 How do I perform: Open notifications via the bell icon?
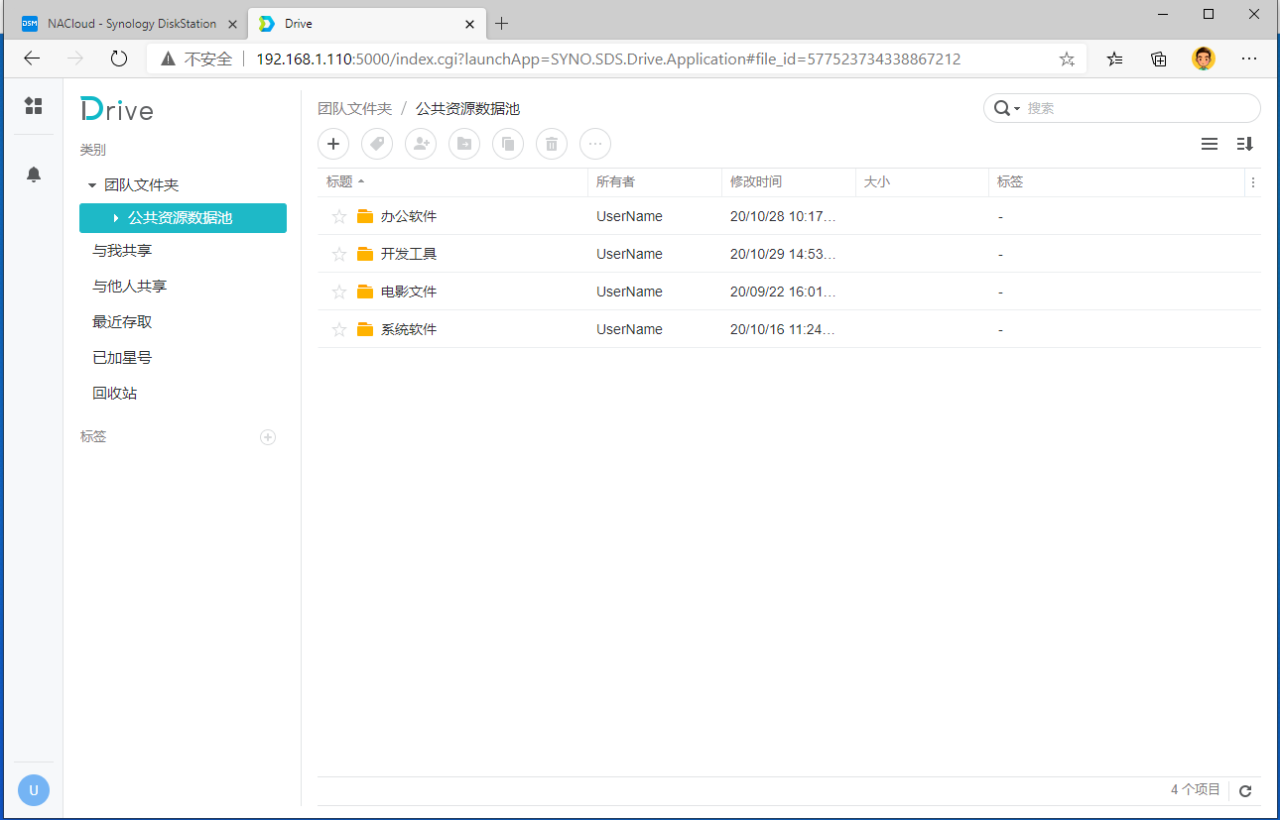(x=33, y=174)
